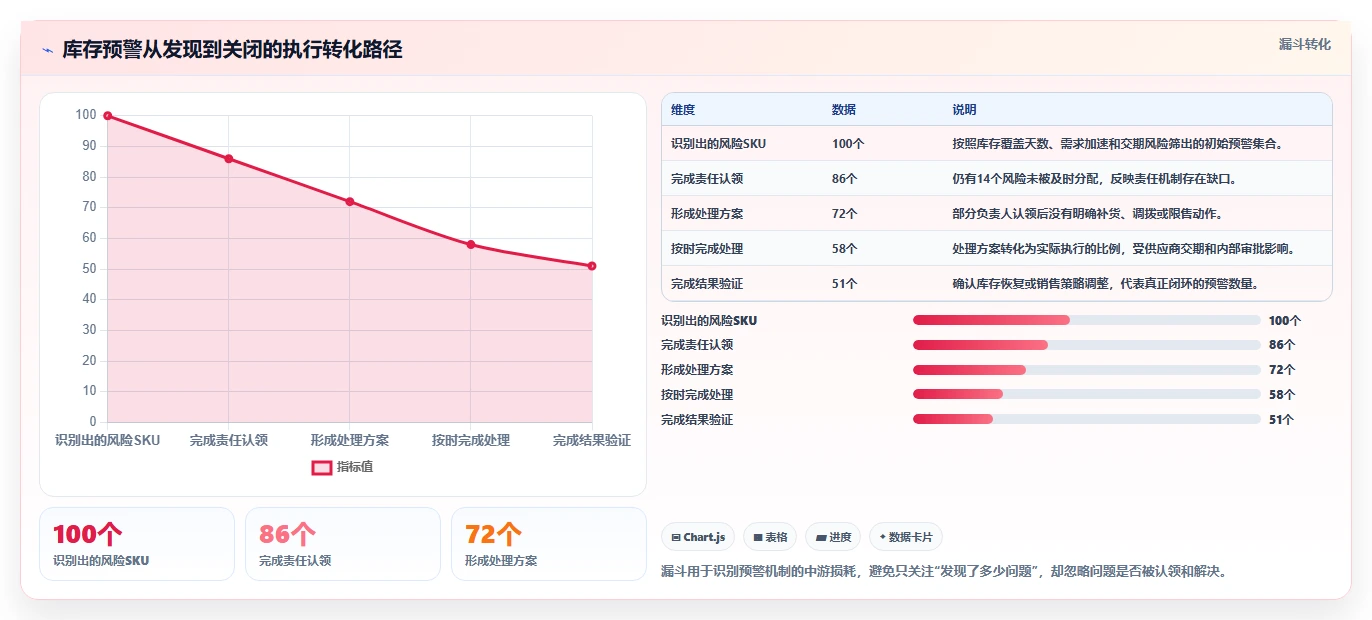Click the chart point at 完成结果验证

(x=592, y=266)
